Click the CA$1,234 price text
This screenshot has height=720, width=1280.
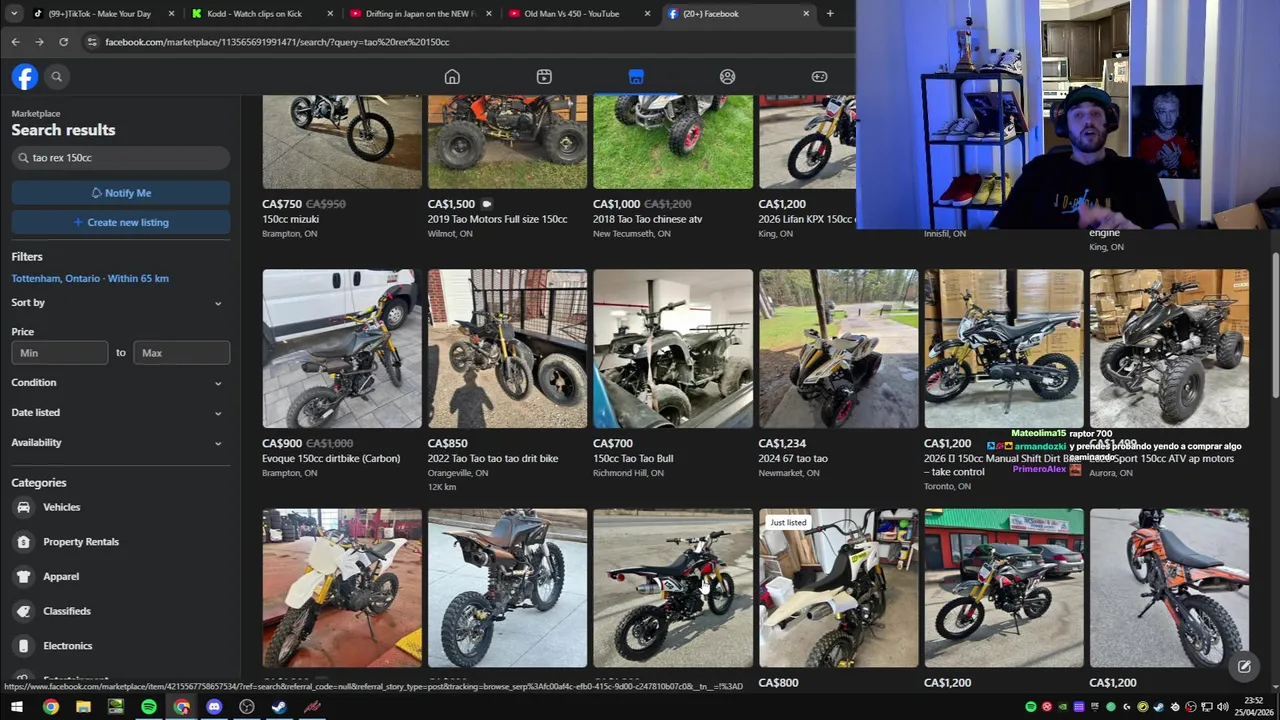(x=782, y=443)
